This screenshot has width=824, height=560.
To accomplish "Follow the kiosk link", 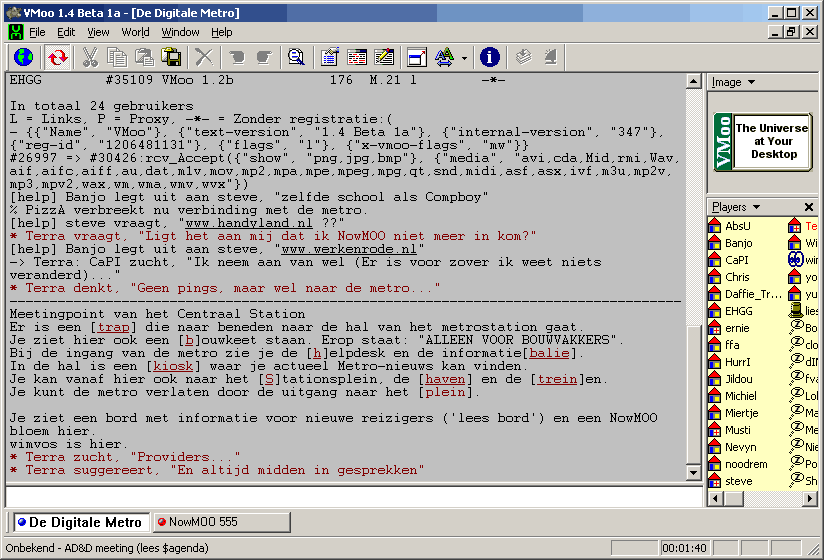I will (173, 366).
